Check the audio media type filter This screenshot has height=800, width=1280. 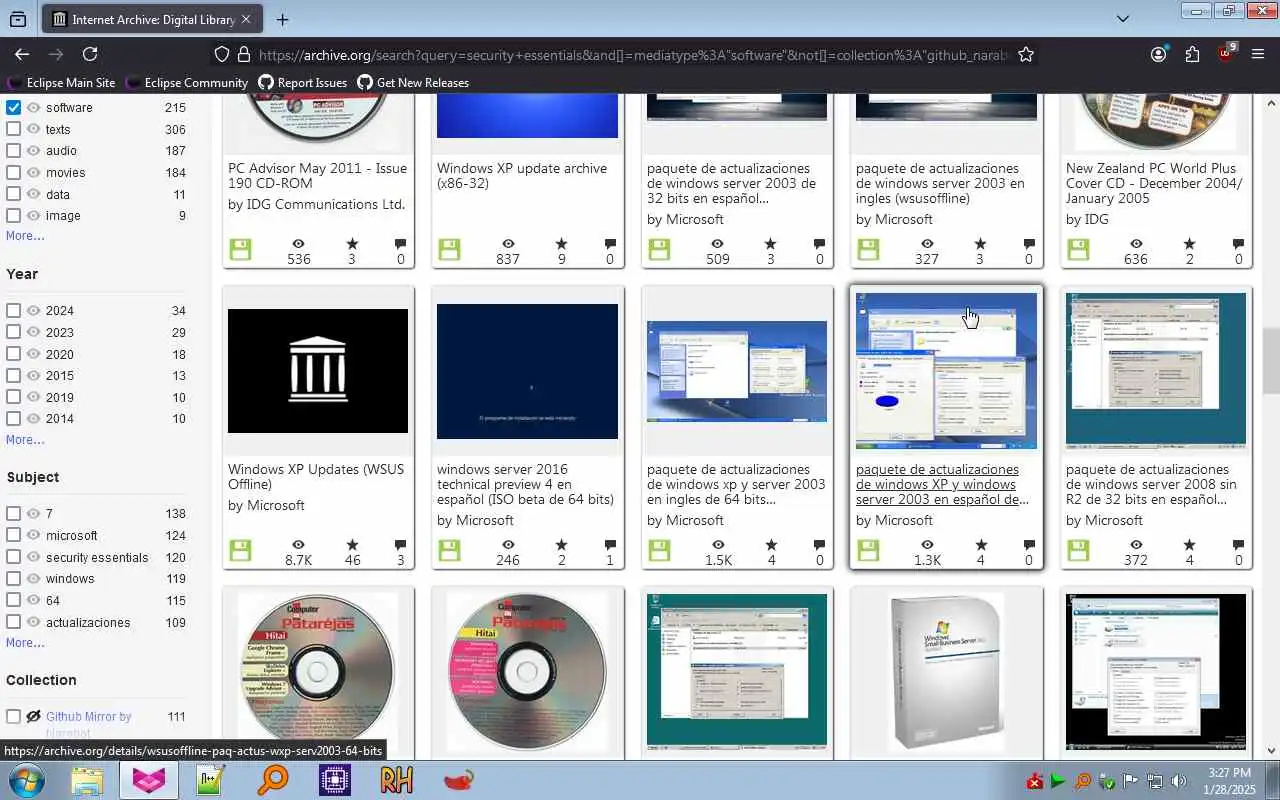13,150
